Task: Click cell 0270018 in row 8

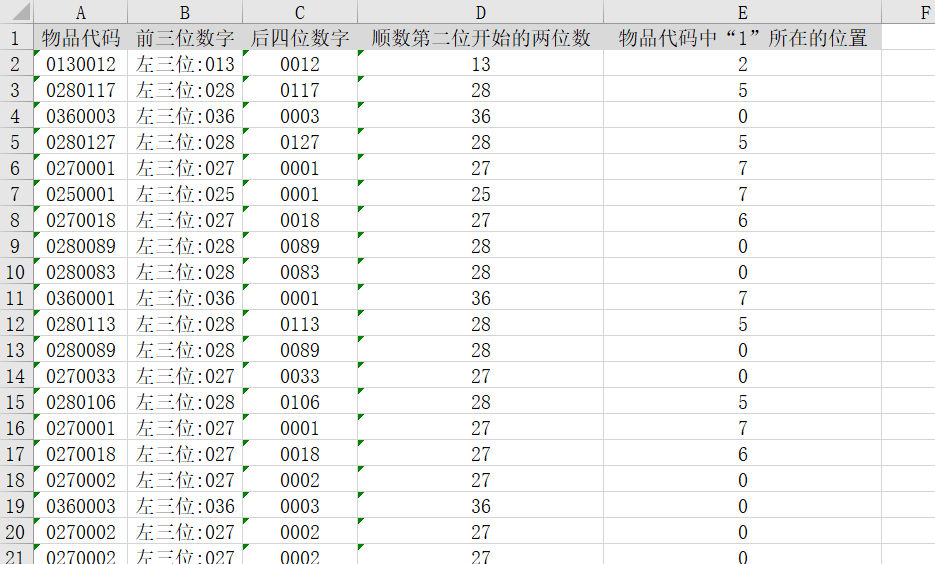Action: point(81,219)
